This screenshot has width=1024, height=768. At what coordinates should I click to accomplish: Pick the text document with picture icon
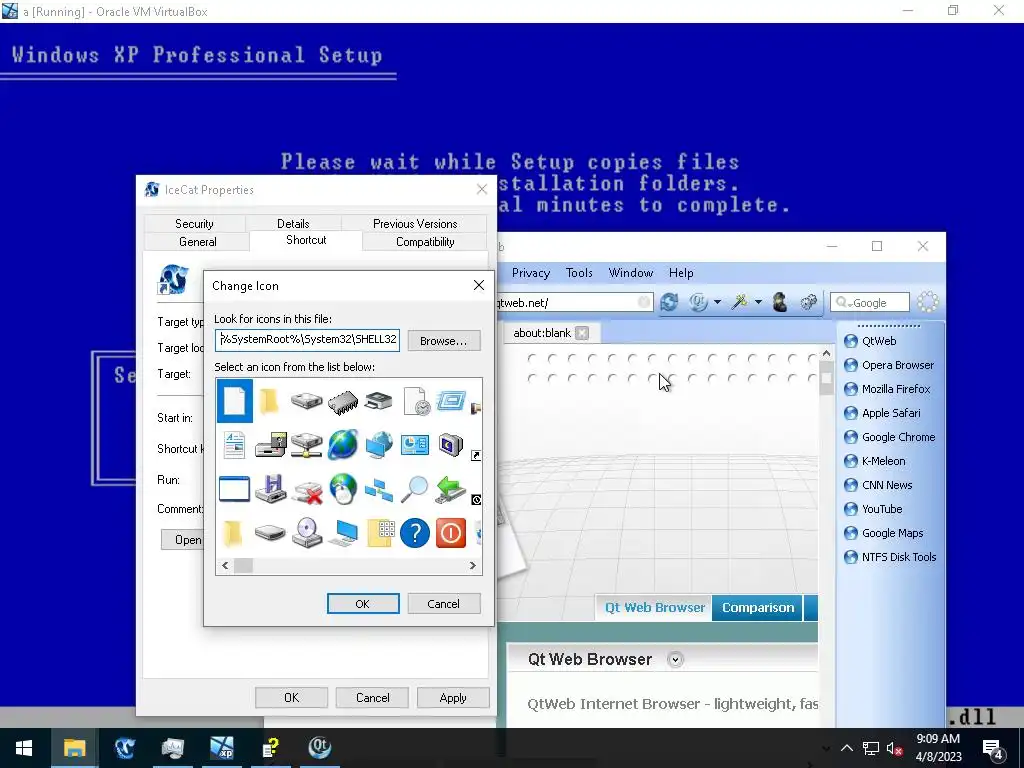(234, 445)
